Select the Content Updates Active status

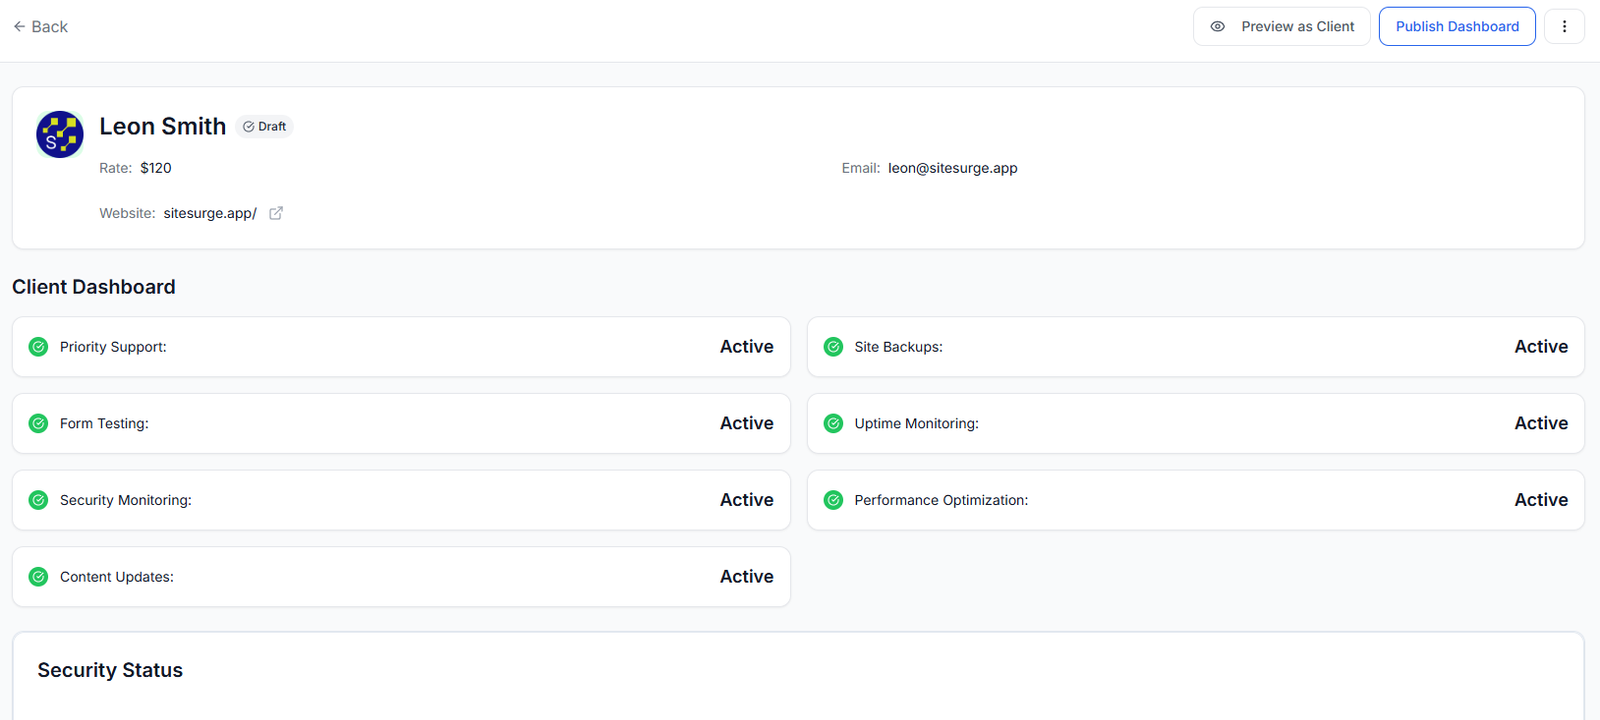746,577
